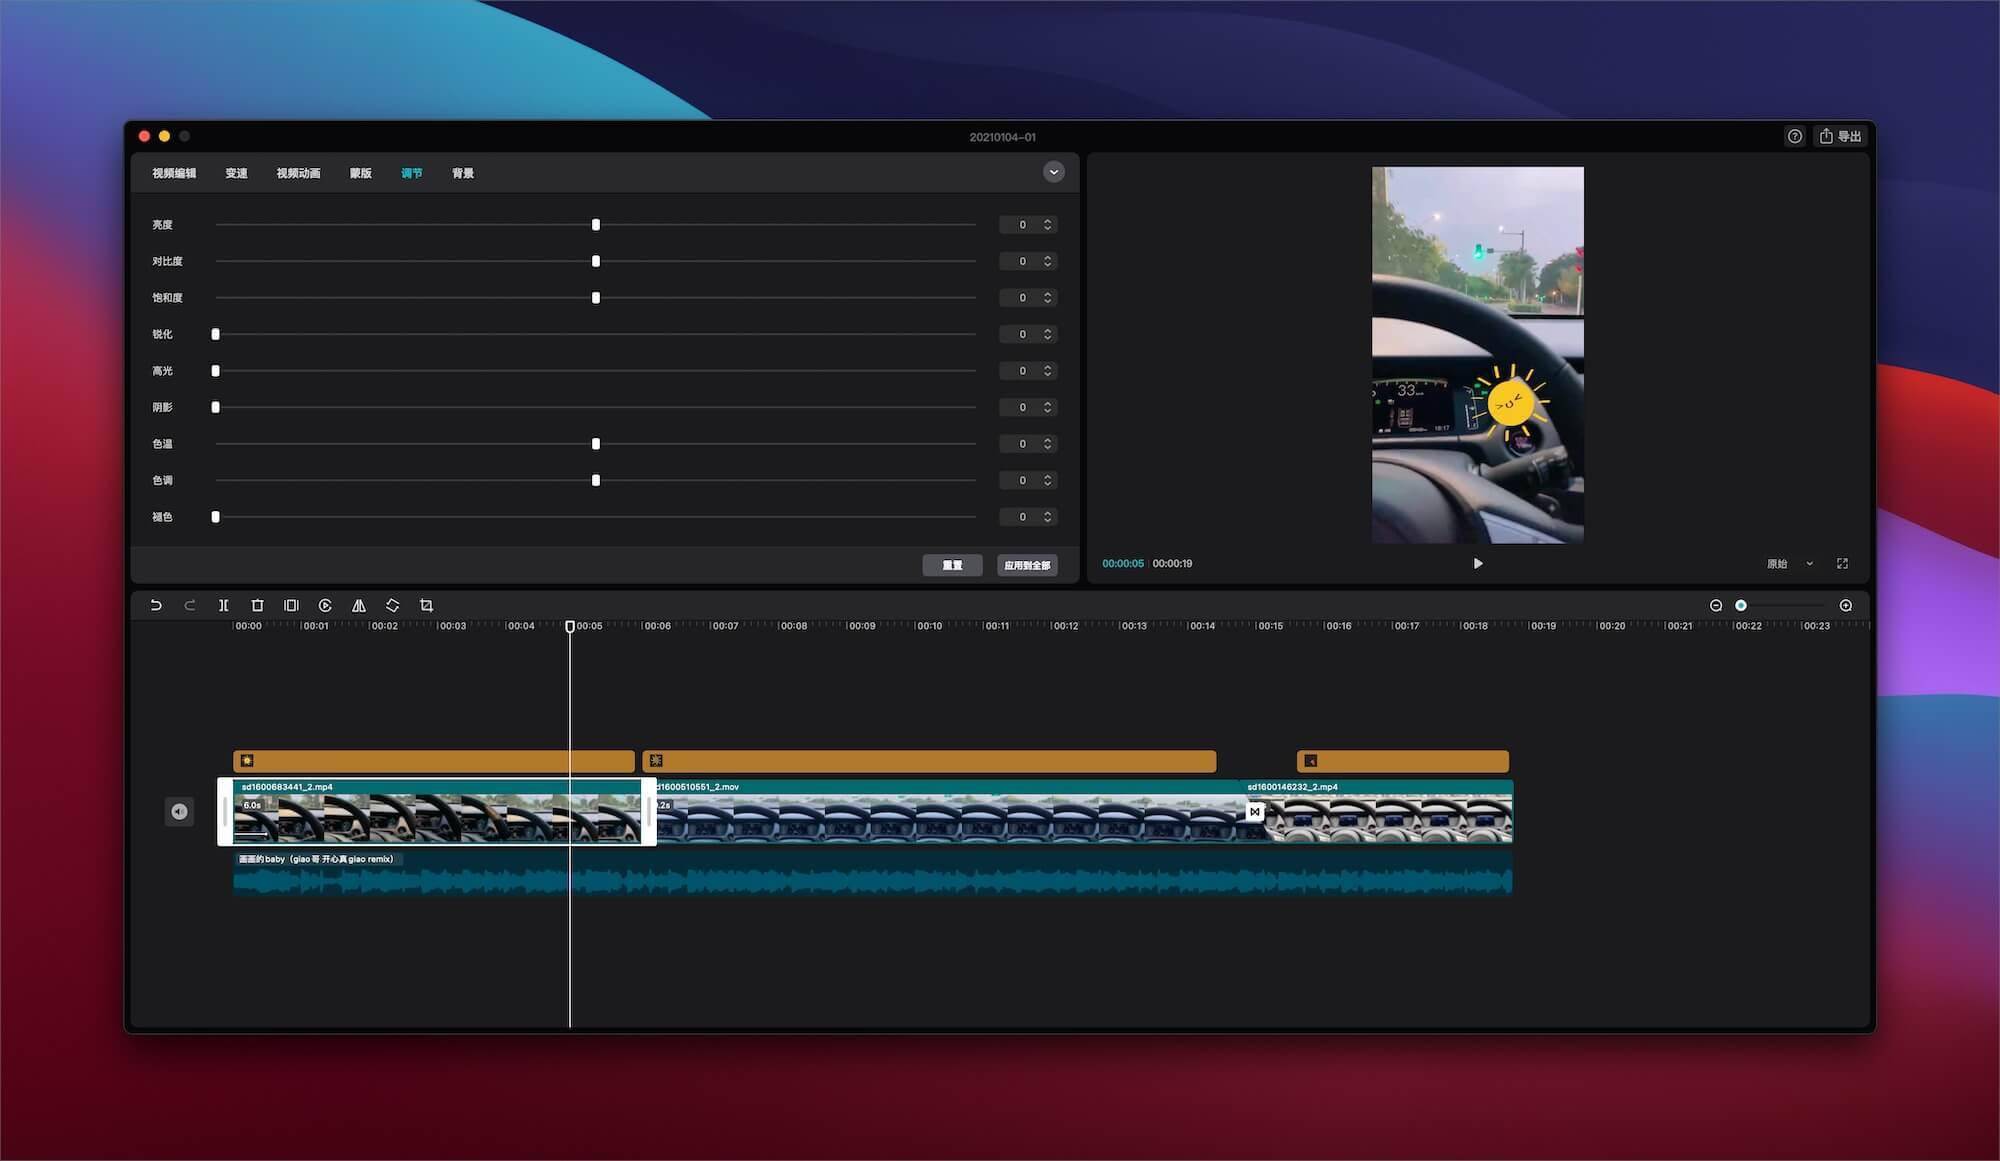
Task: Click the transition icon between the two clips
Action: 1255,811
